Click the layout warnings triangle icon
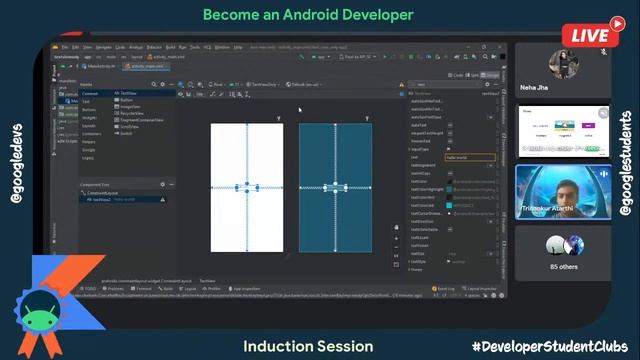This screenshot has height=360, width=640. point(402,84)
